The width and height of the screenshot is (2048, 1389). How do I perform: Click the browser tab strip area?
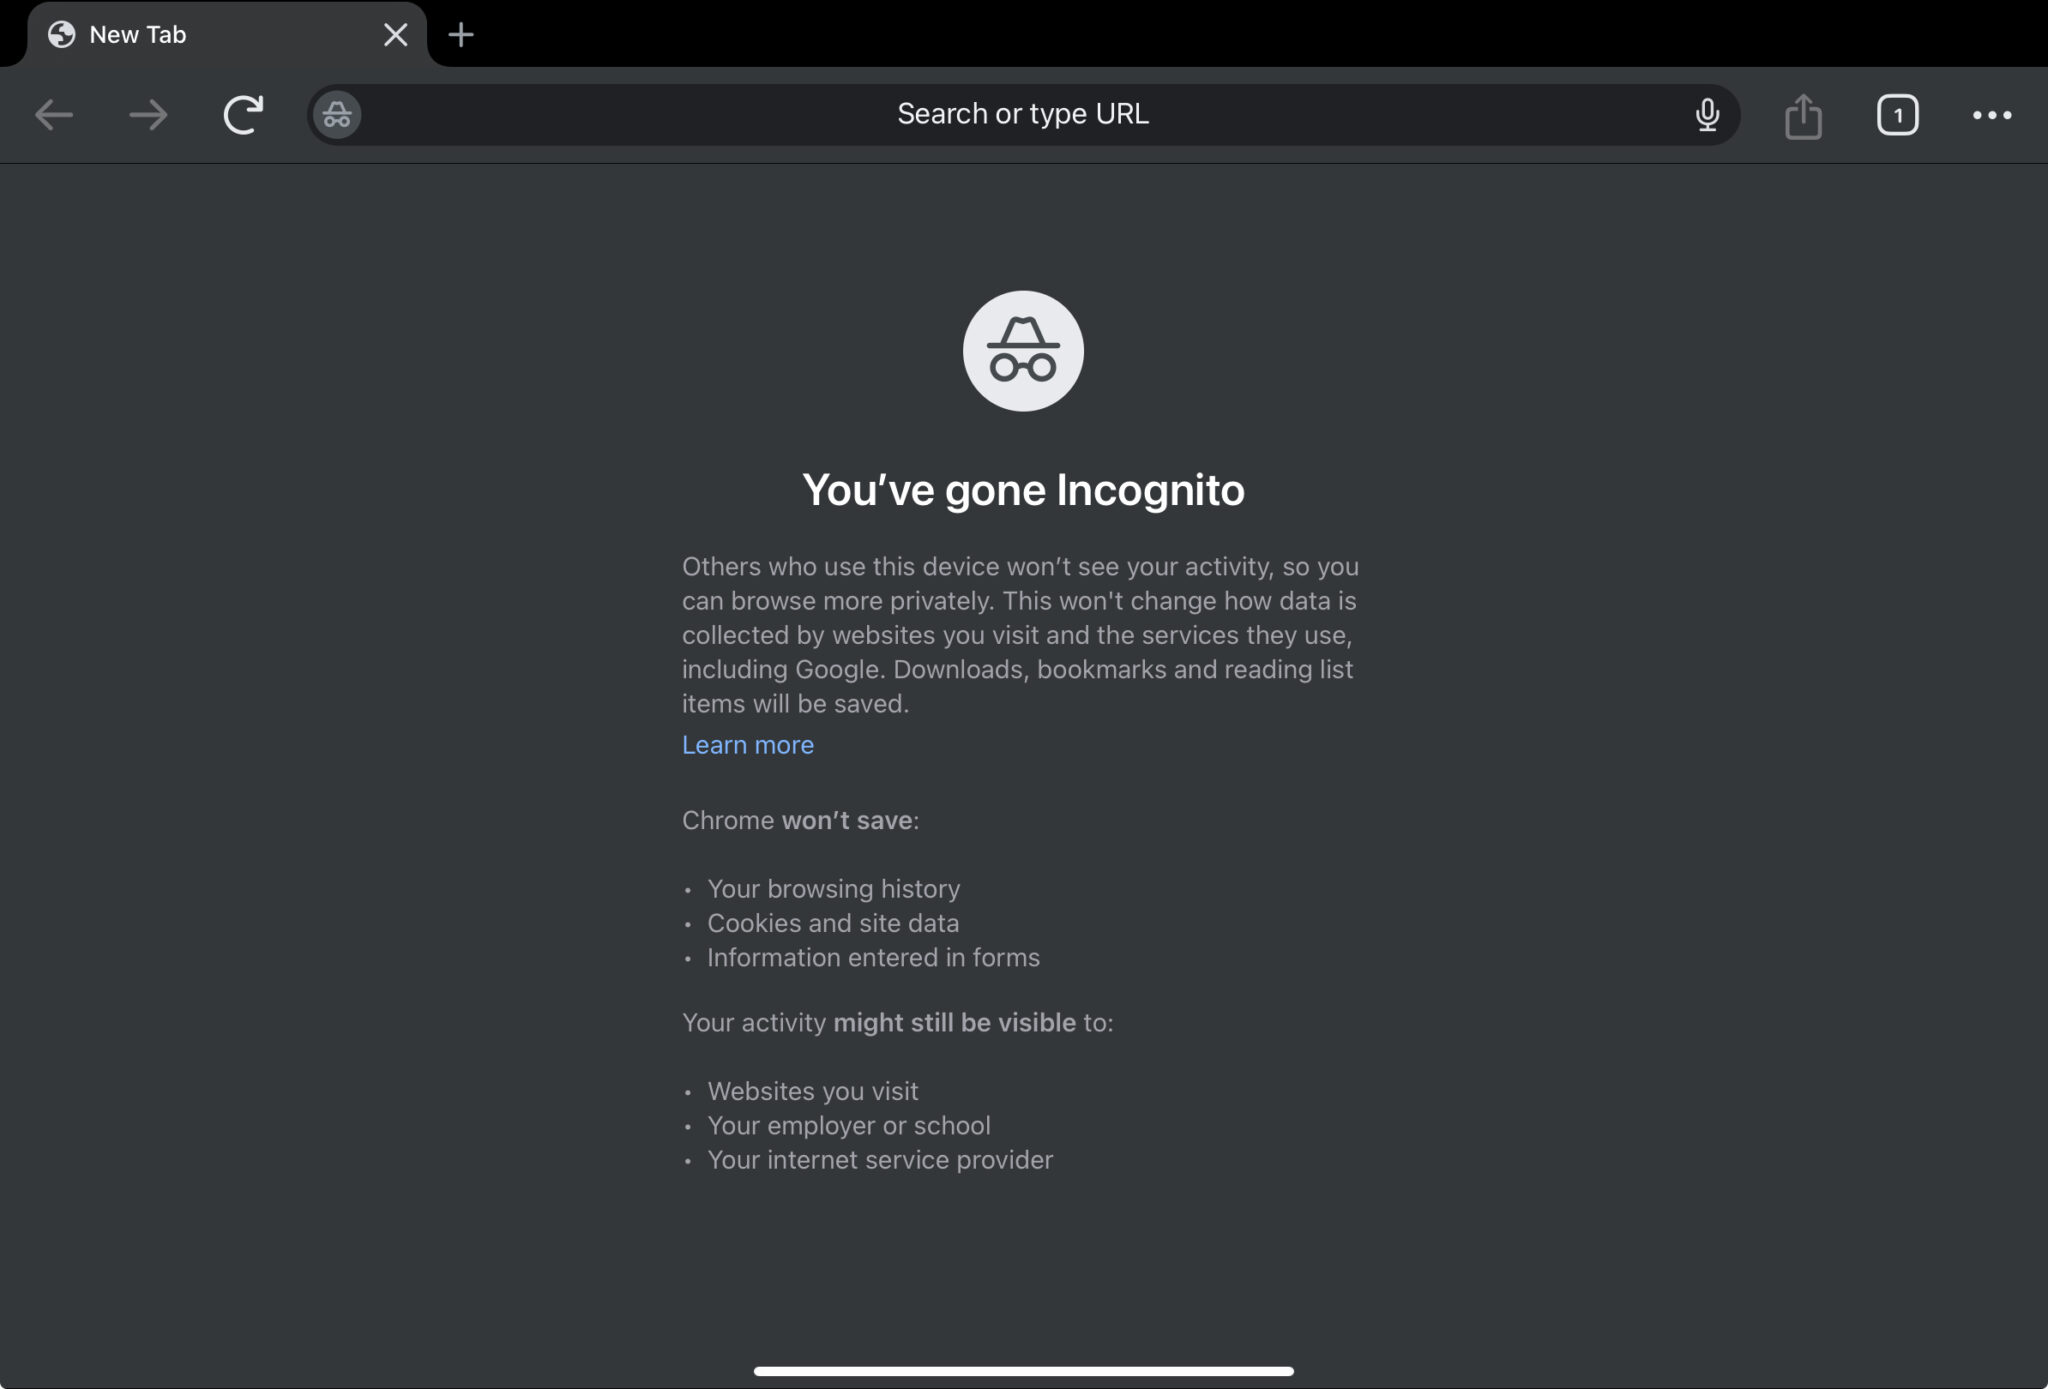pyautogui.click(x=1023, y=34)
